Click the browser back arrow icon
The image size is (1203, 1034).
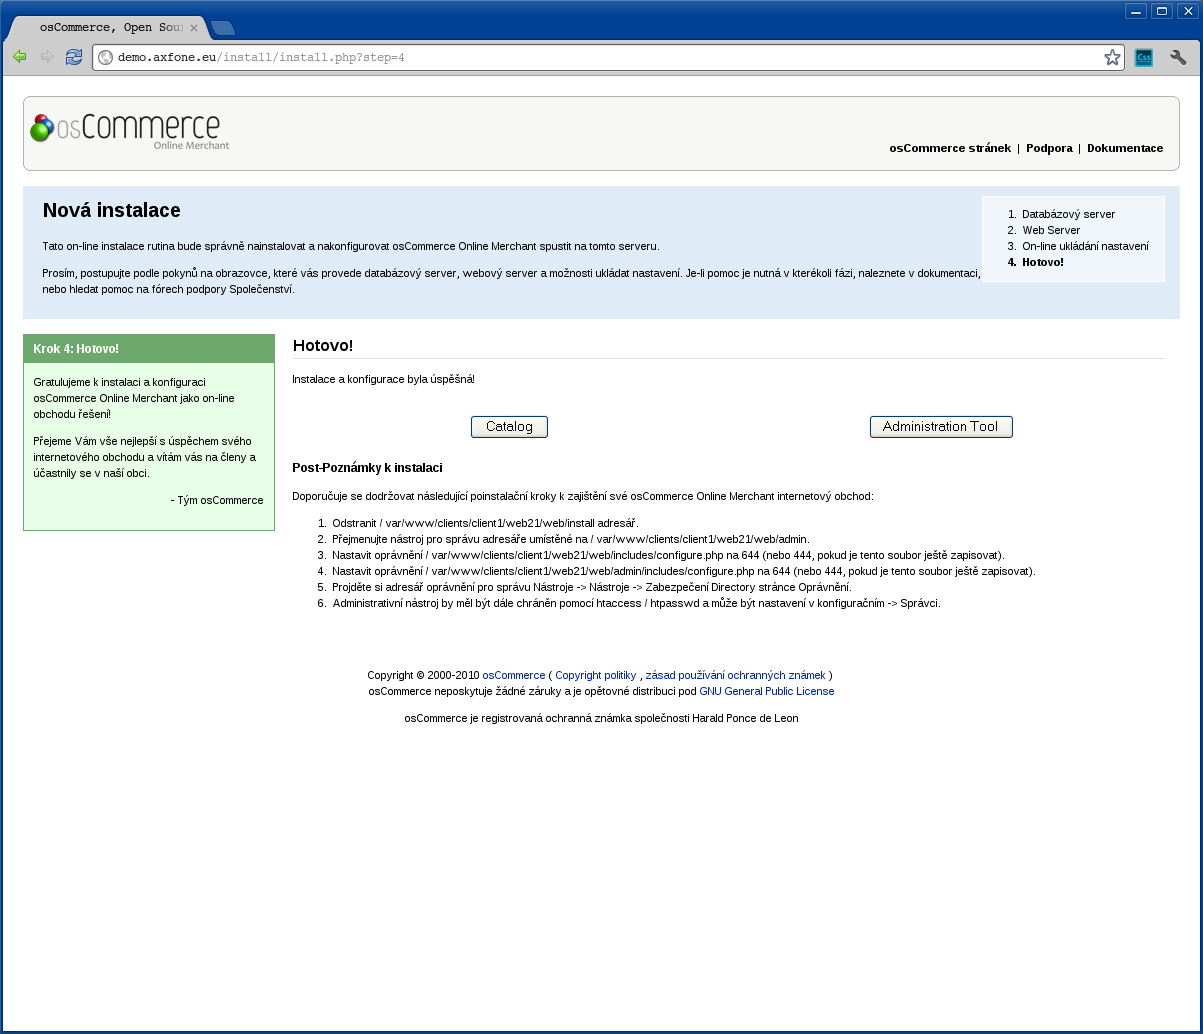[19, 57]
